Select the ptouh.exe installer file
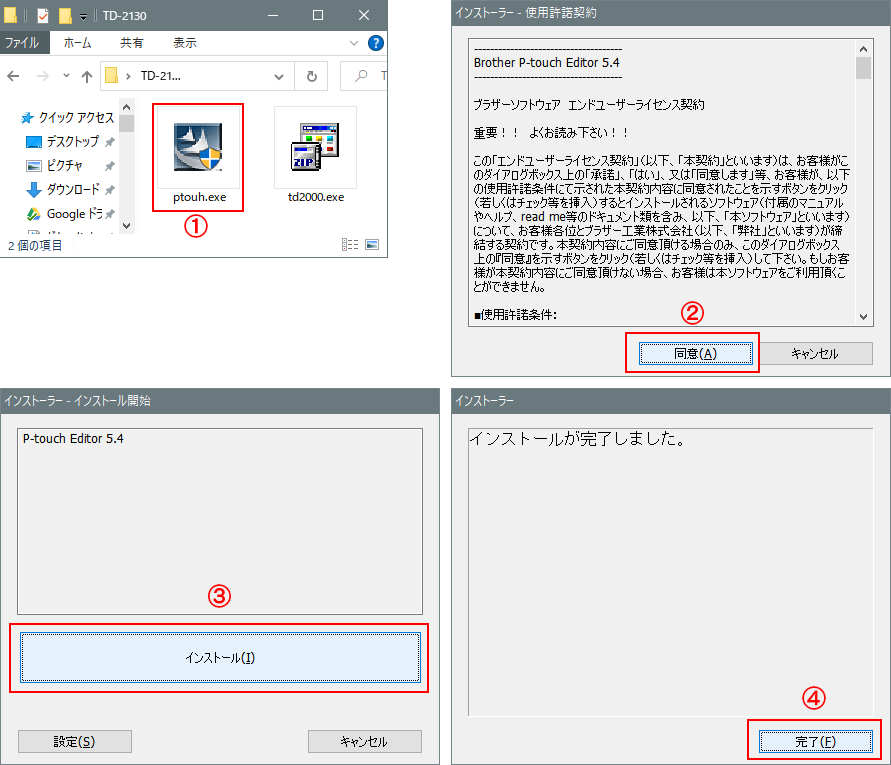The height and width of the screenshot is (765, 891). pos(199,156)
